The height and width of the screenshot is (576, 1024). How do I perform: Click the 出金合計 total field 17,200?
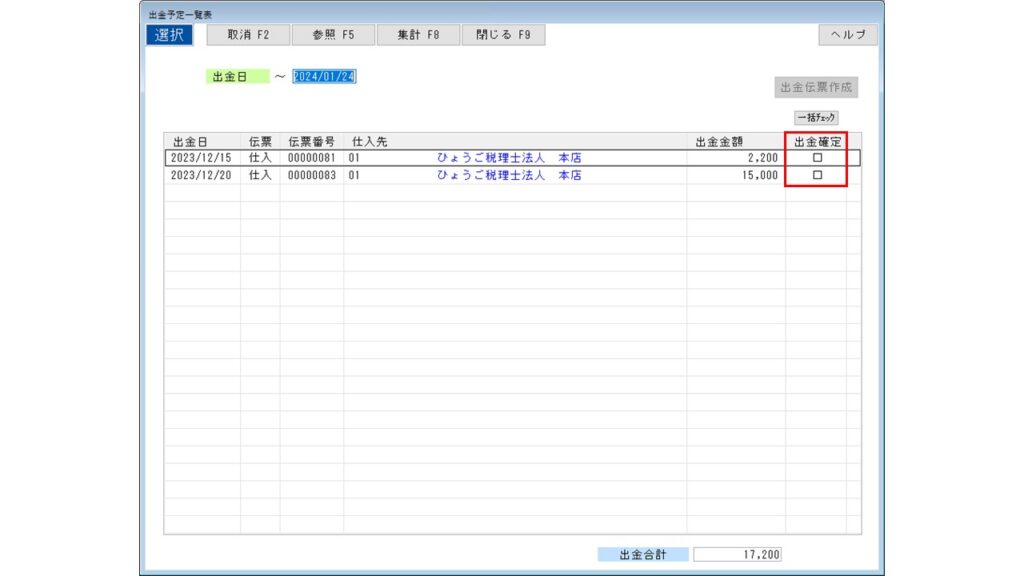click(737, 554)
